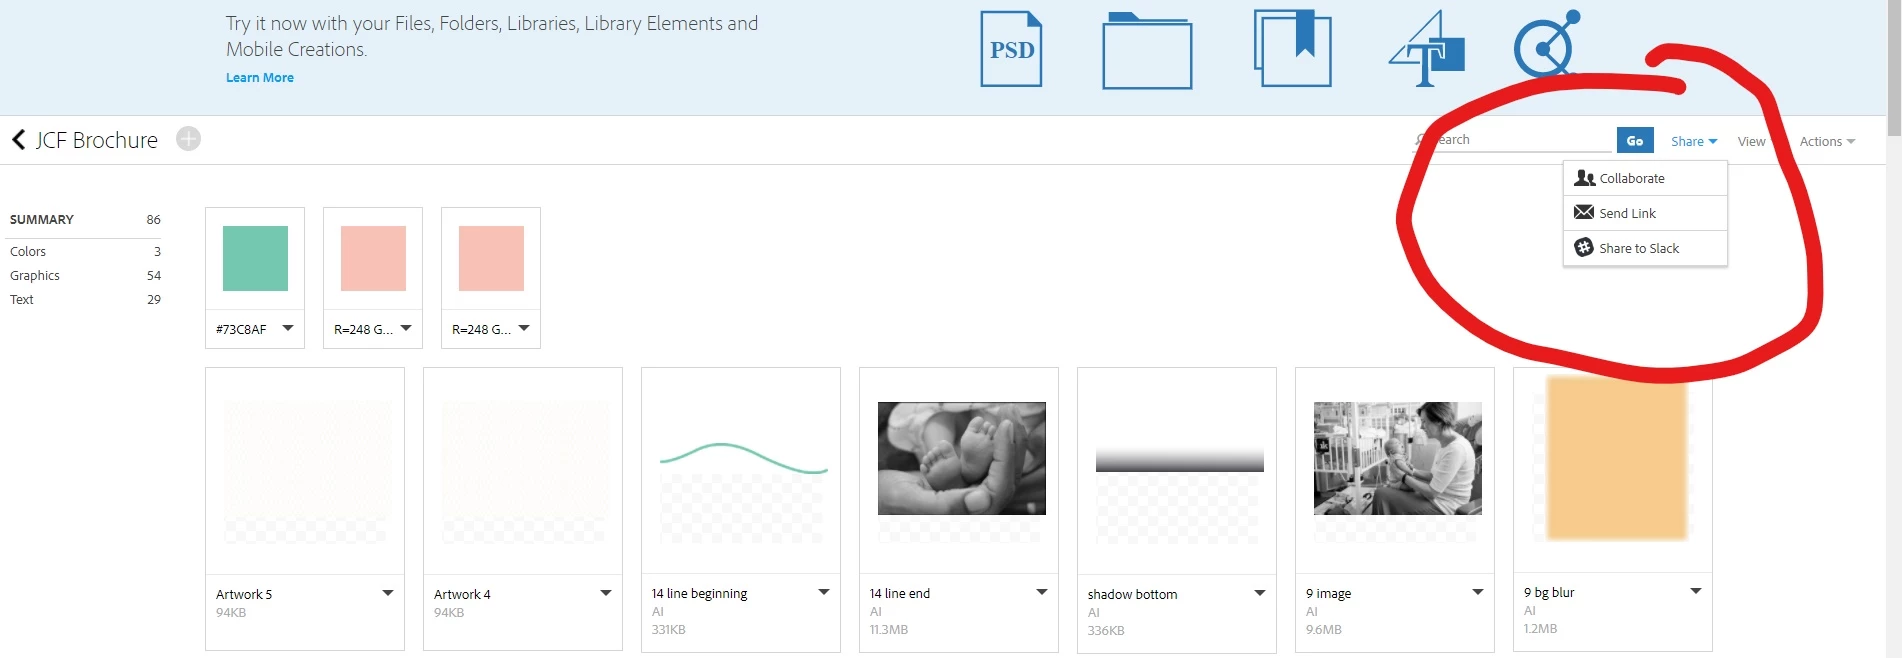This screenshot has width=1902, height=658.
Task: Choose Send Link from Share menu
Action: click(1645, 213)
